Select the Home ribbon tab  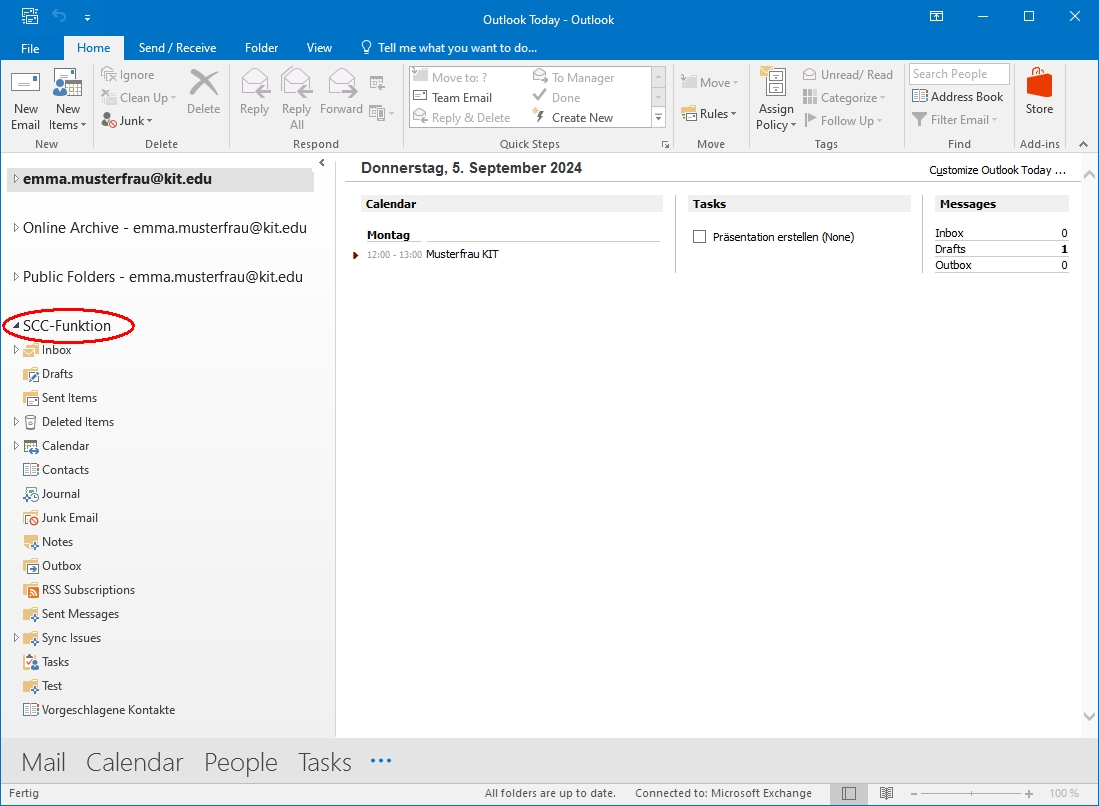93,48
